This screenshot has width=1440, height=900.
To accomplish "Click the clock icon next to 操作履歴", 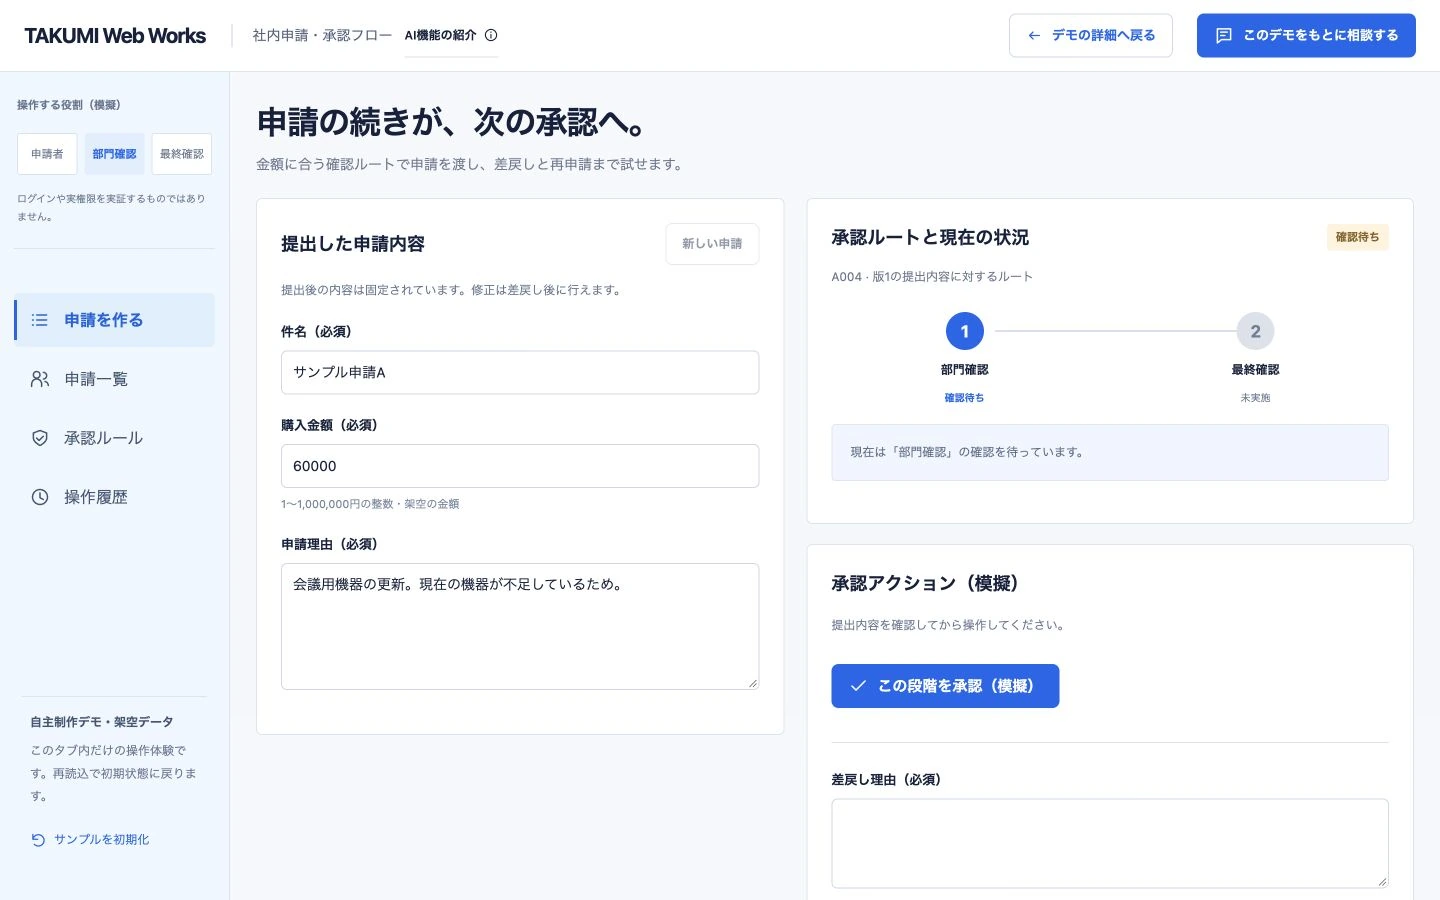I will coord(40,497).
